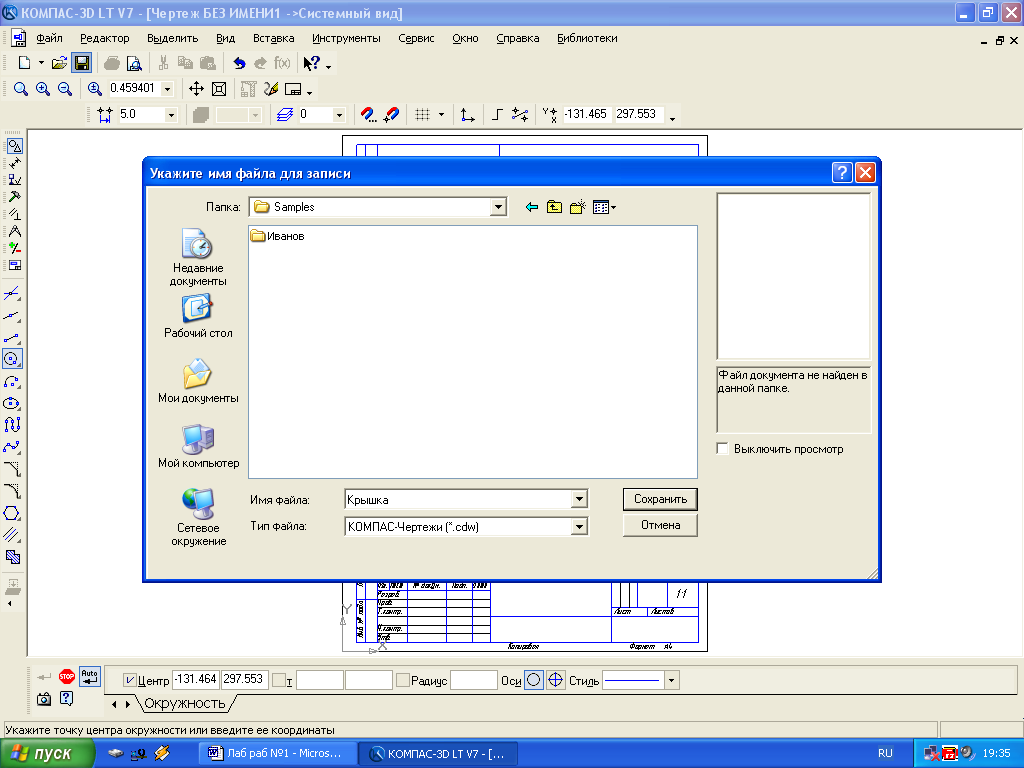Open the layer number 0 dropdown
Screen dimensions: 1024x768
[x=339, y=115]
